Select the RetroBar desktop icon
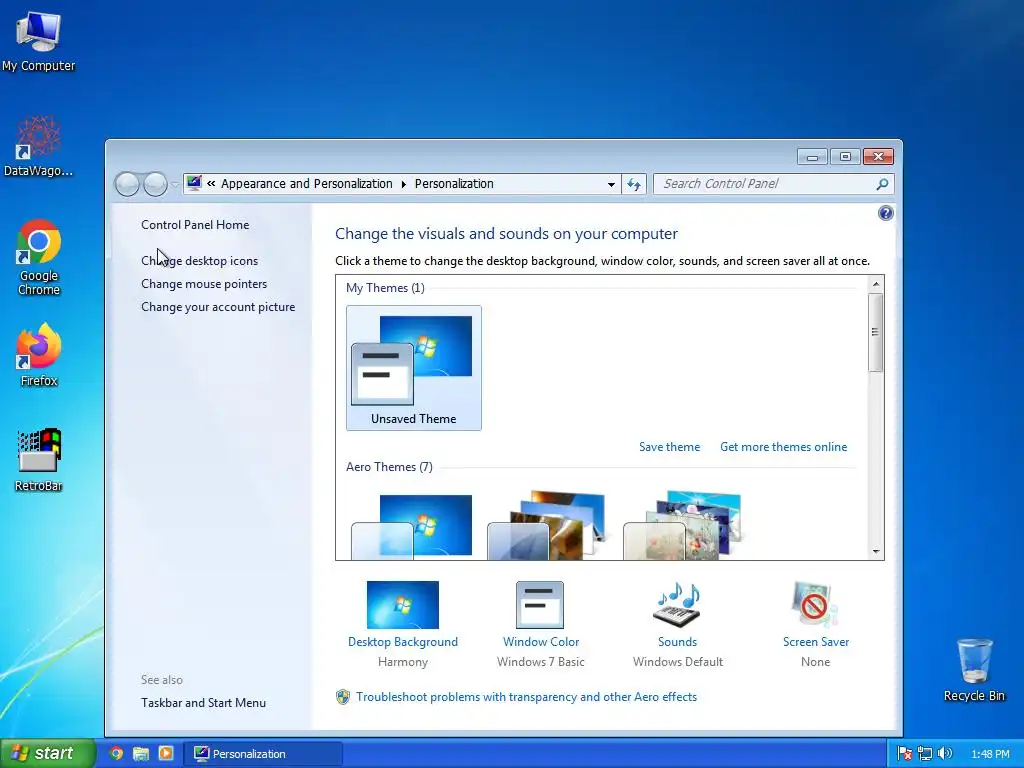1024x768 pixels. tap(39, 460)
